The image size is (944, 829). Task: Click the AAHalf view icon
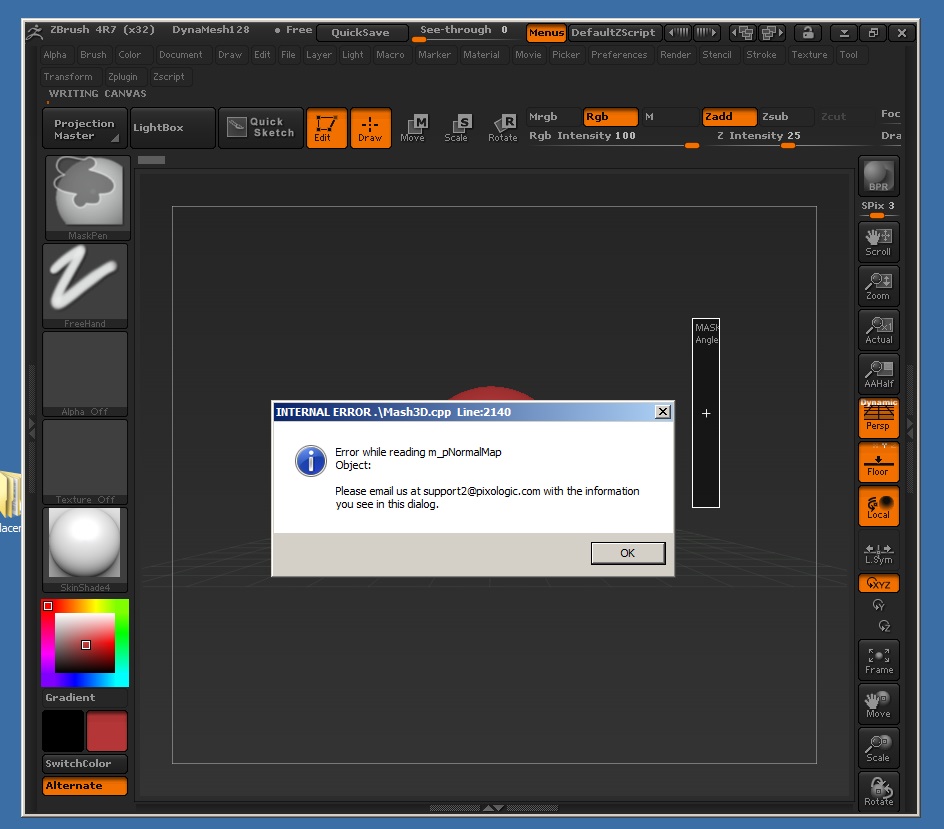(878, 374)
